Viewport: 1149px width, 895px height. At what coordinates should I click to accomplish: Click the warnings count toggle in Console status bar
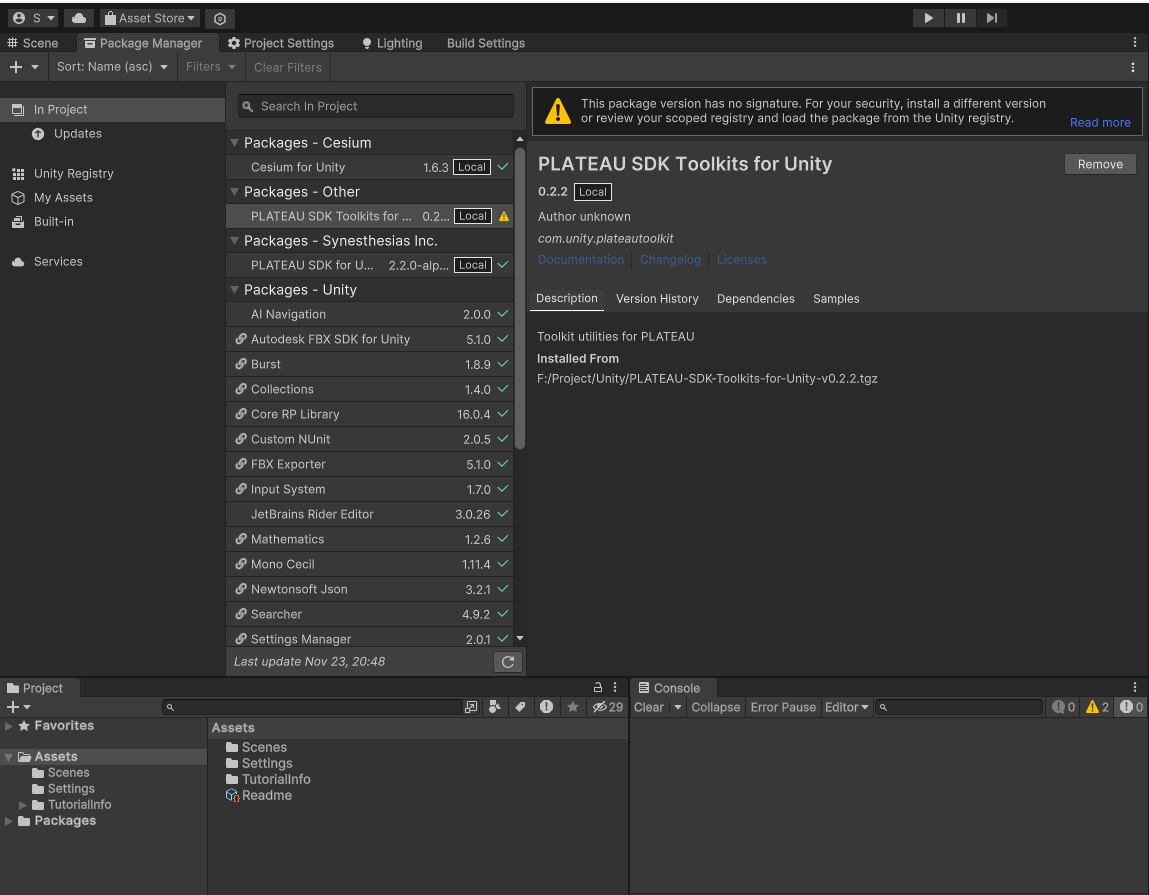click(x=1095, y=707)
